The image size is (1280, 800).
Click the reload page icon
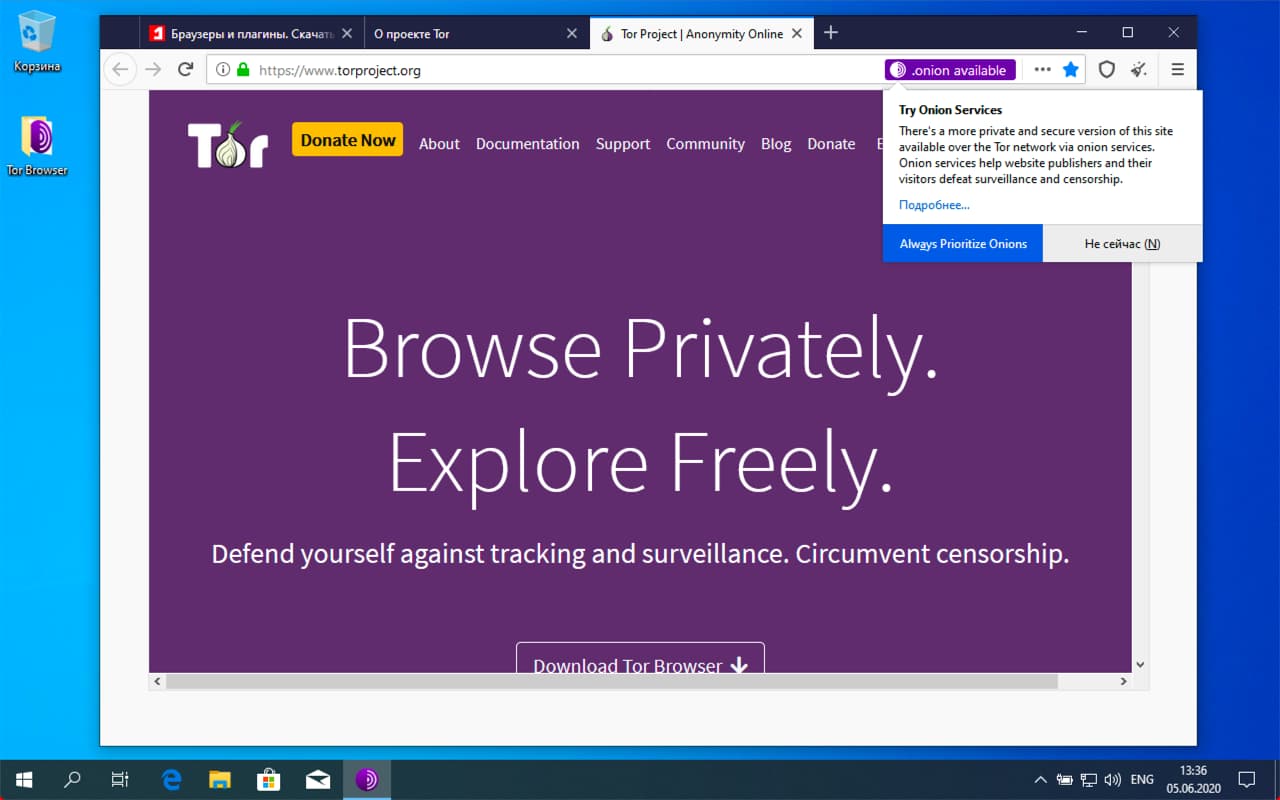point(185,70)
